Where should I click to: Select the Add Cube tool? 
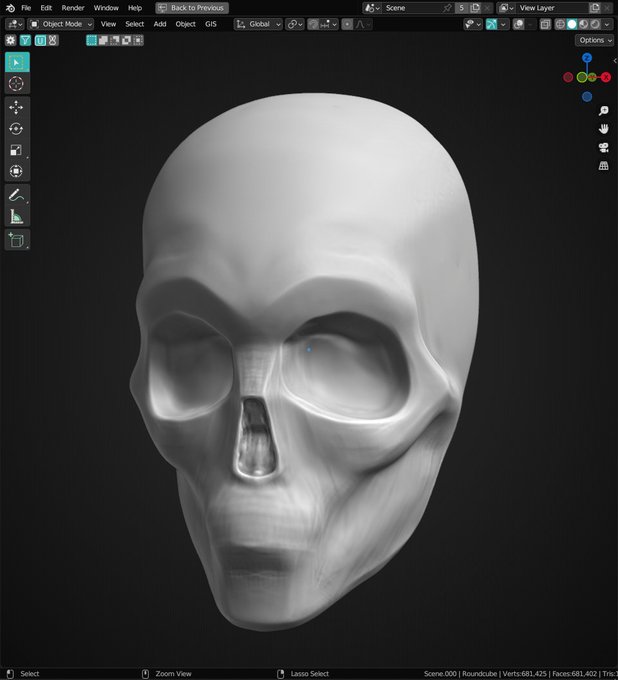17,240
